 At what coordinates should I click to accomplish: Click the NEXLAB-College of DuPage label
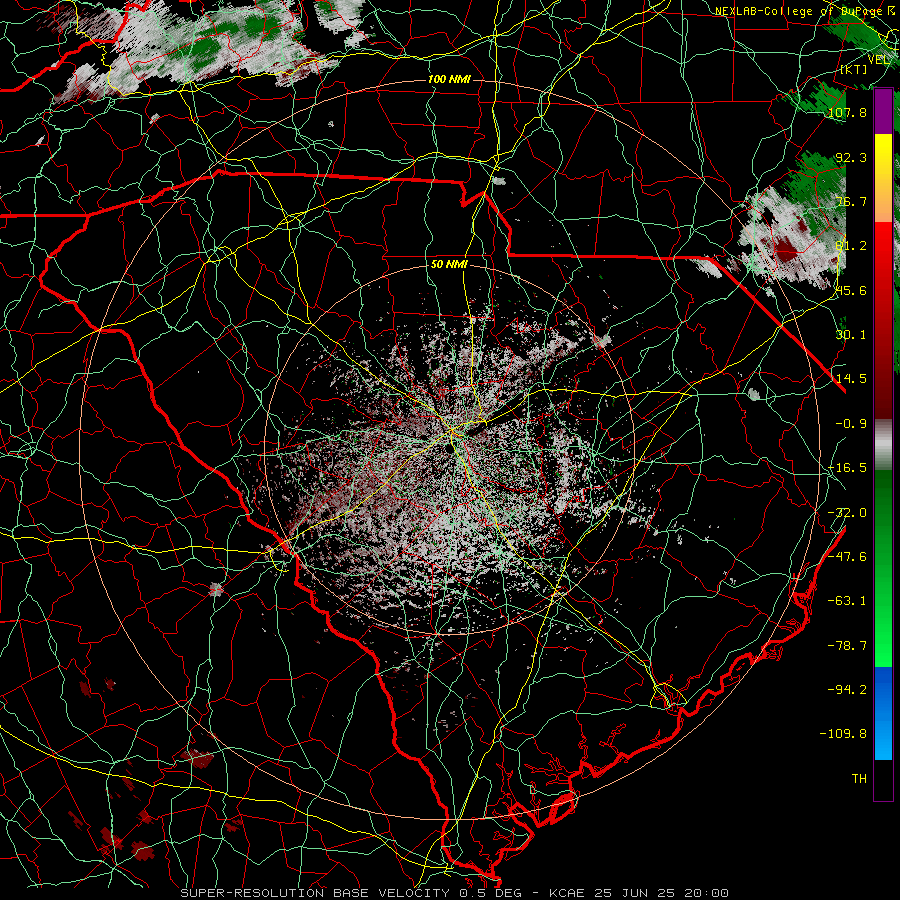(798, 11)
